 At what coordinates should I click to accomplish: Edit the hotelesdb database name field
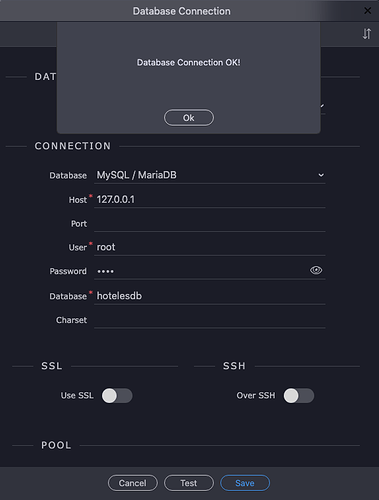point(210,296)
